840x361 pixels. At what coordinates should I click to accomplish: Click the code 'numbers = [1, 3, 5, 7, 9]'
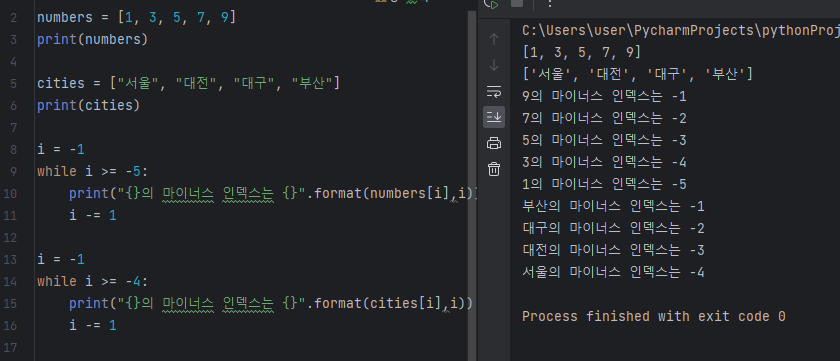137,18
